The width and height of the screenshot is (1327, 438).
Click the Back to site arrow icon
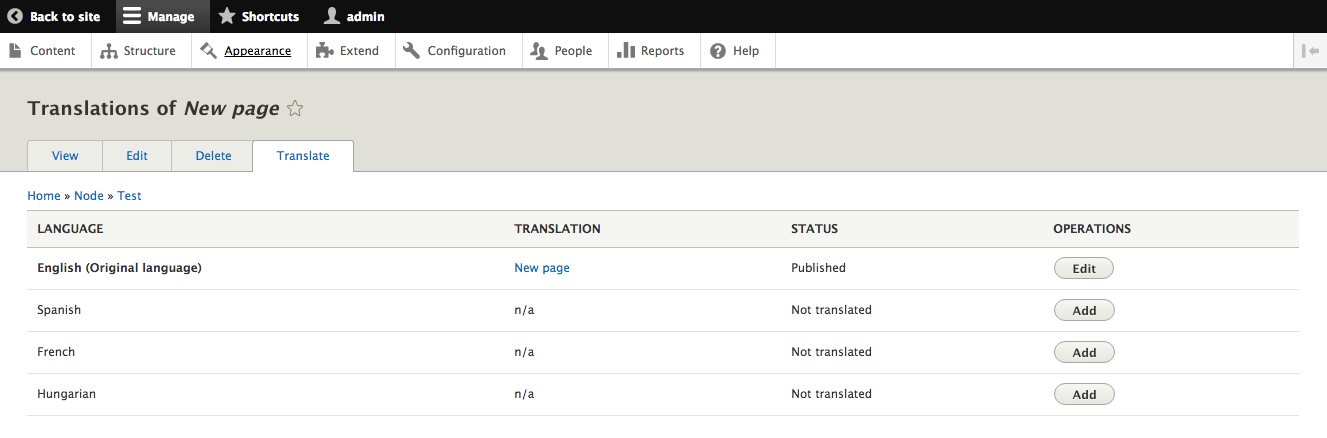(x=15, y=16)
